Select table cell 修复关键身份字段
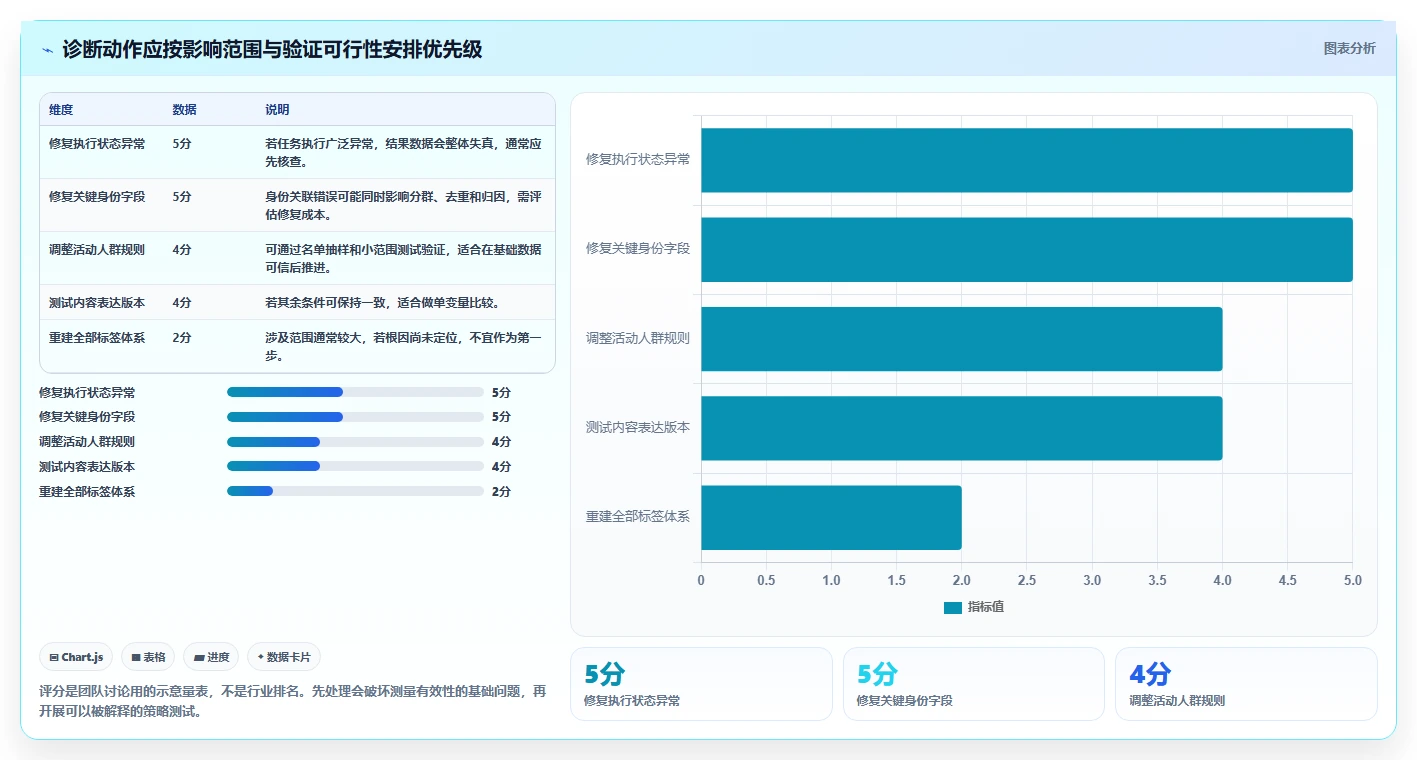The image size is (1417, 760). click(x=97, y=197)
